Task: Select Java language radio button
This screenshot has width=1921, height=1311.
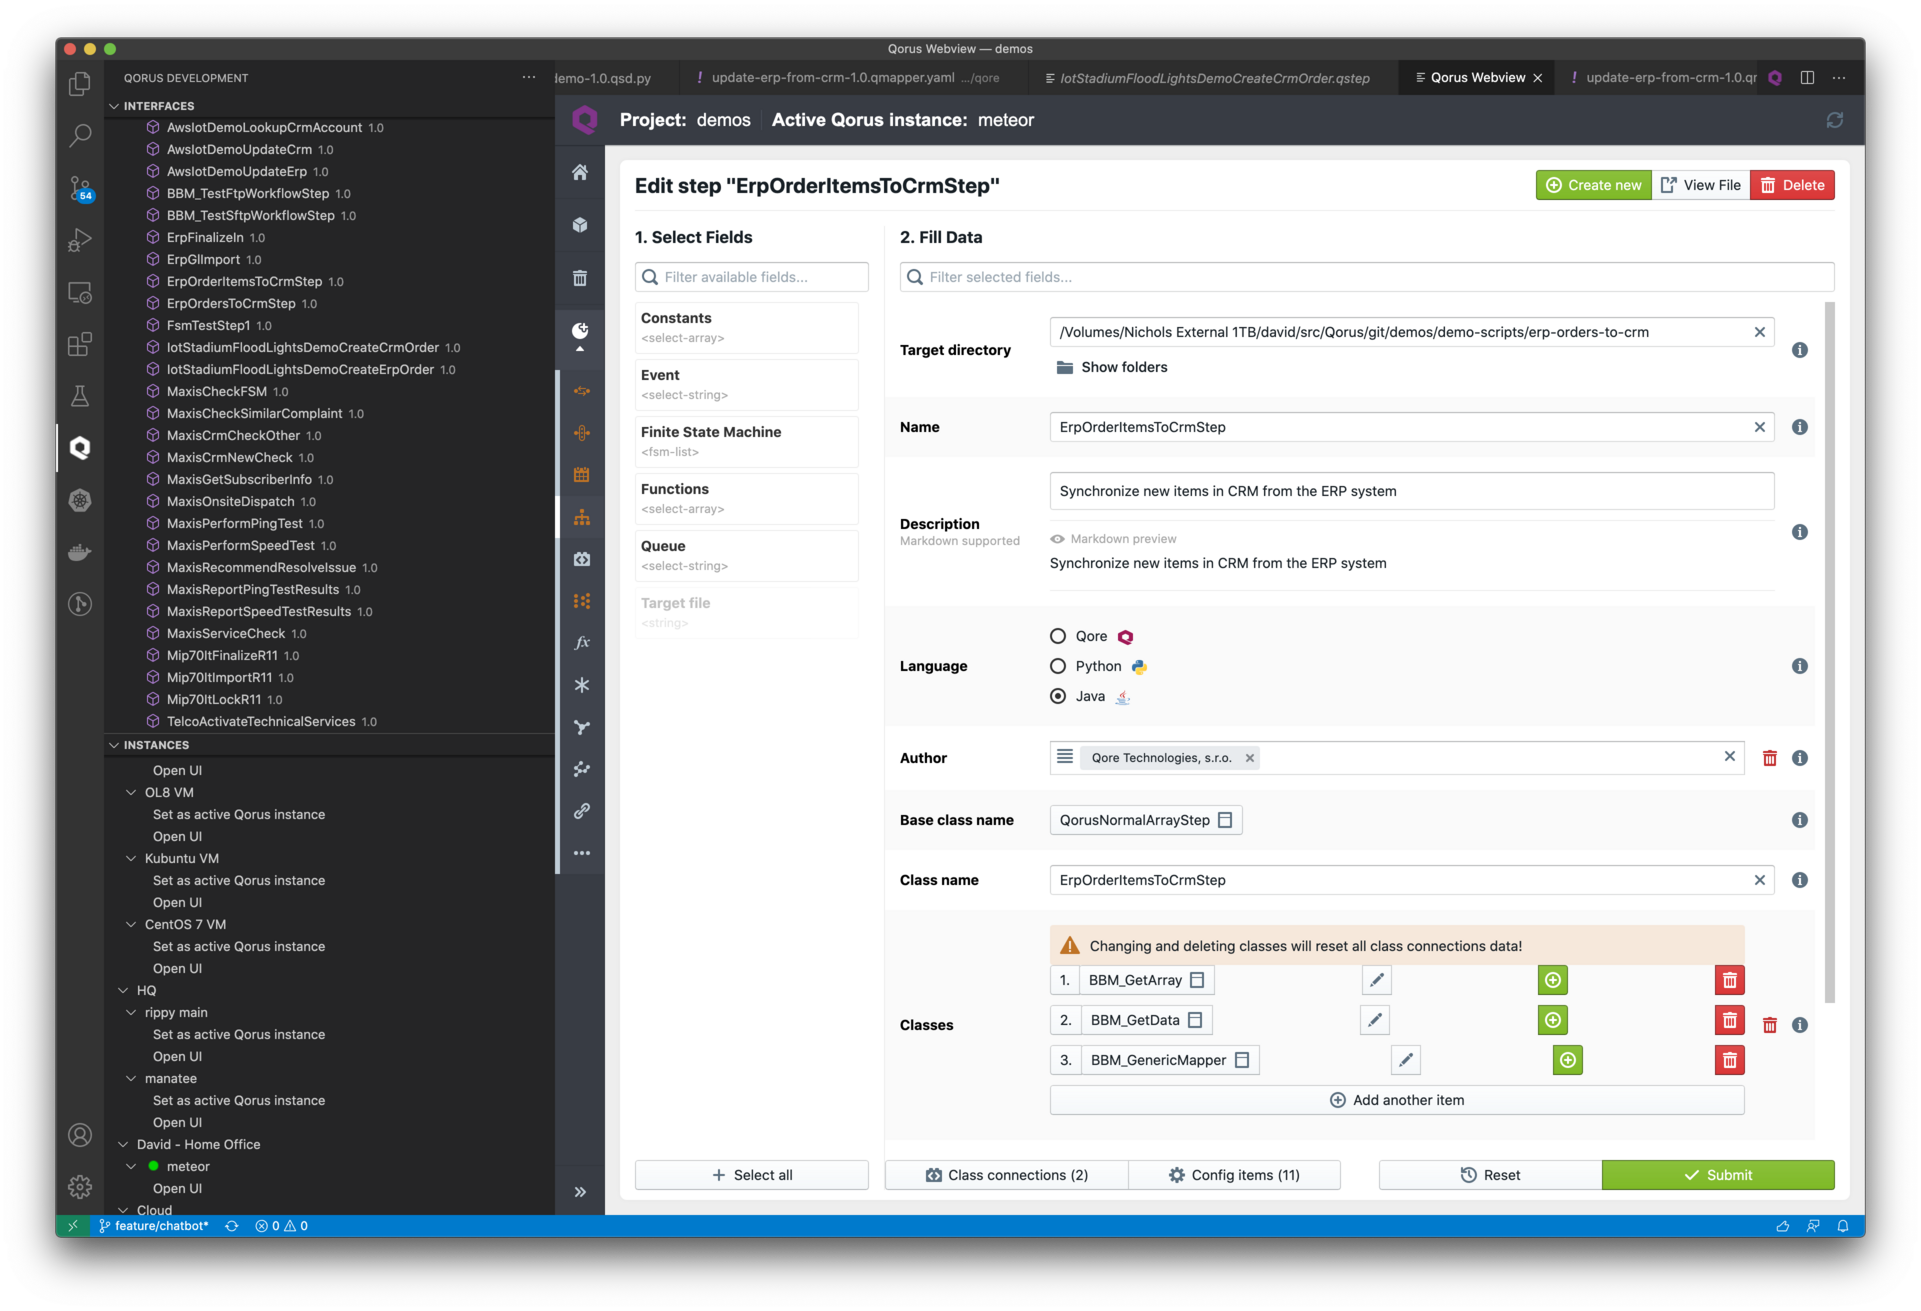Action: point(1058,696)
